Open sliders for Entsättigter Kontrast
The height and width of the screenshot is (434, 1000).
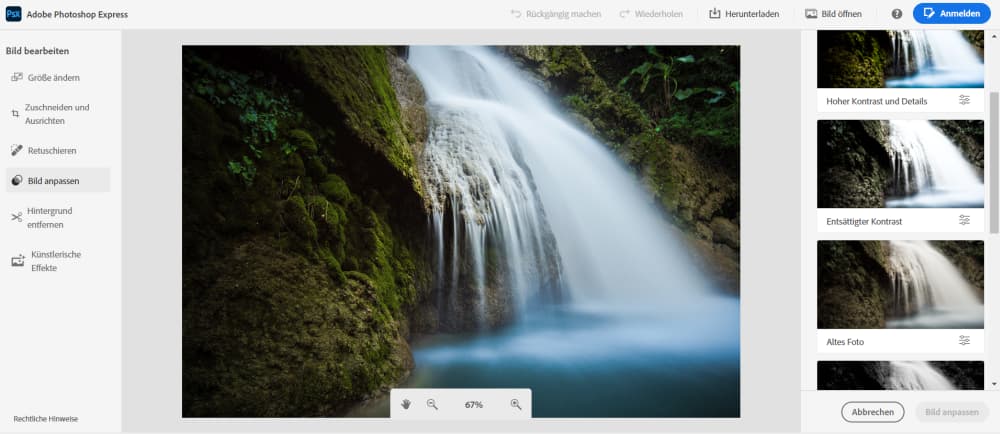(x=964, y=220)
